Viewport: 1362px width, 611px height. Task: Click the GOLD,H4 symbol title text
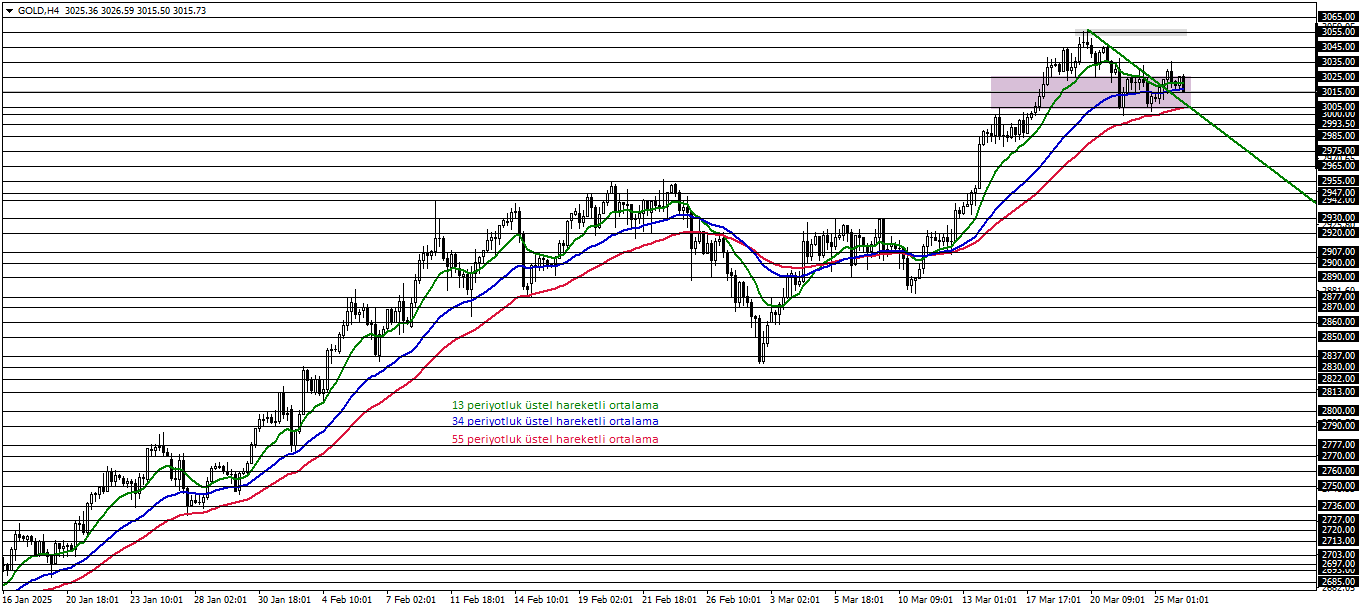[37, 9]
